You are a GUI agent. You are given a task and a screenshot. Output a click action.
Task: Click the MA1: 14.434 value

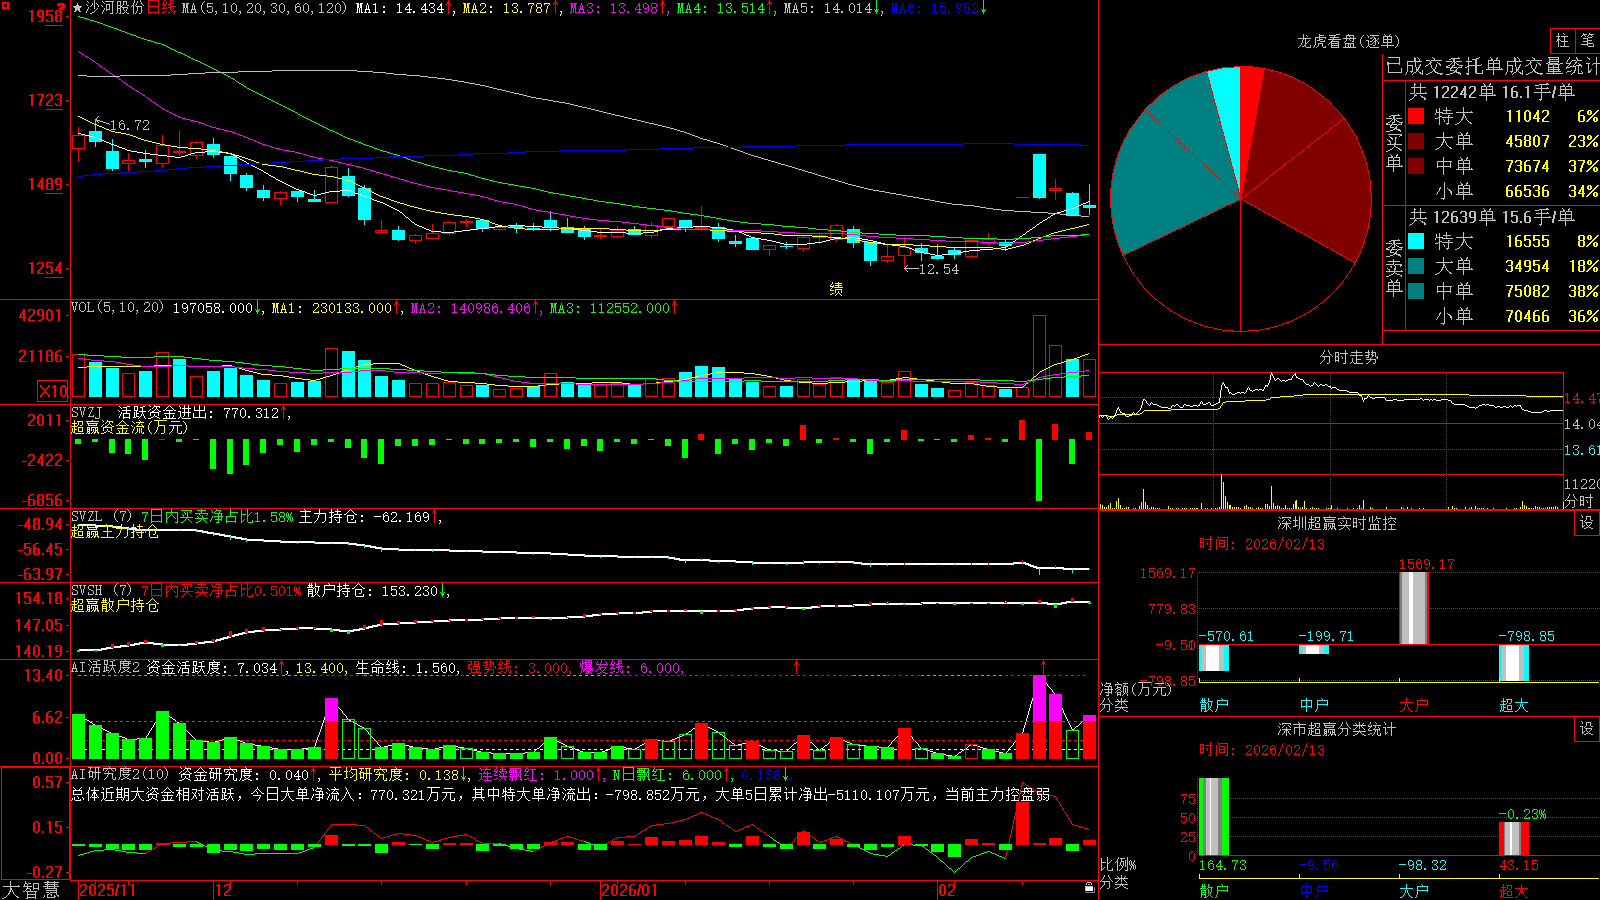[x=400, y=8]
